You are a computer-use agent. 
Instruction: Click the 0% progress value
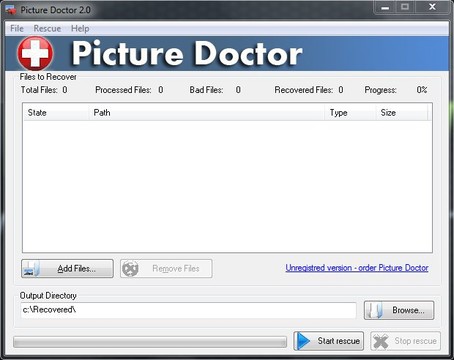[422, 90]
